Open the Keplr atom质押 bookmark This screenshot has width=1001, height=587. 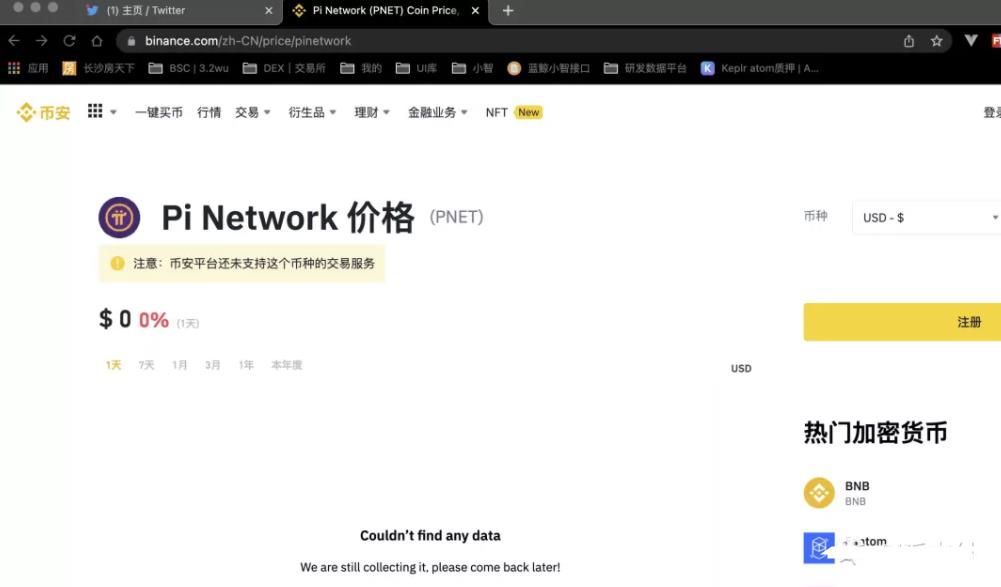(x=760, y=68)
